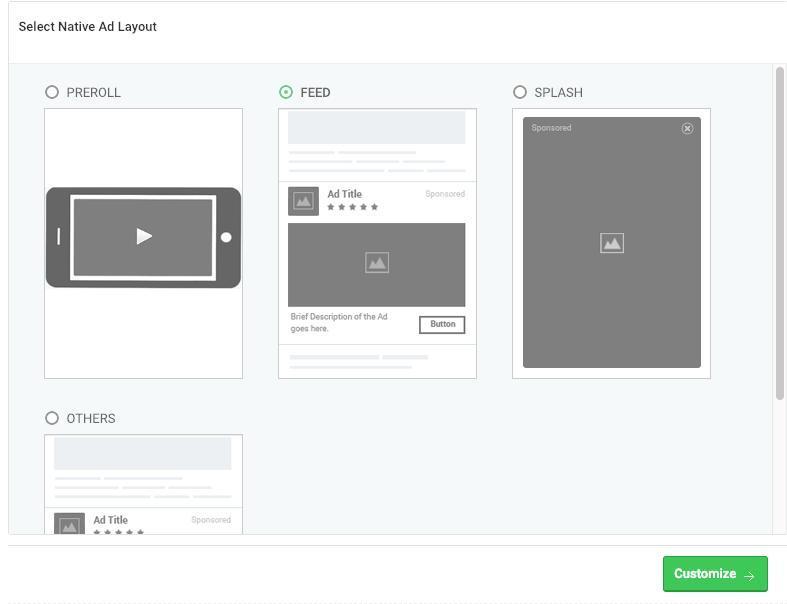Select the FEED layout radio button

click(x=286, y=92)
